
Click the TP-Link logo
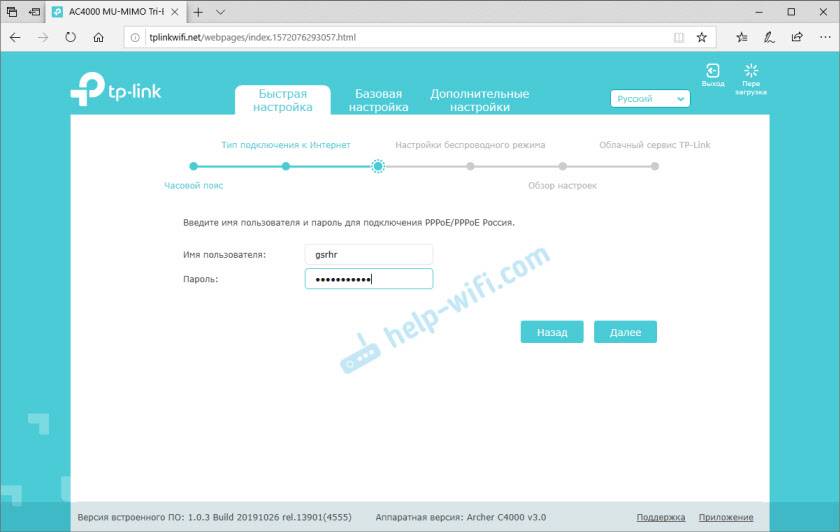116,89
